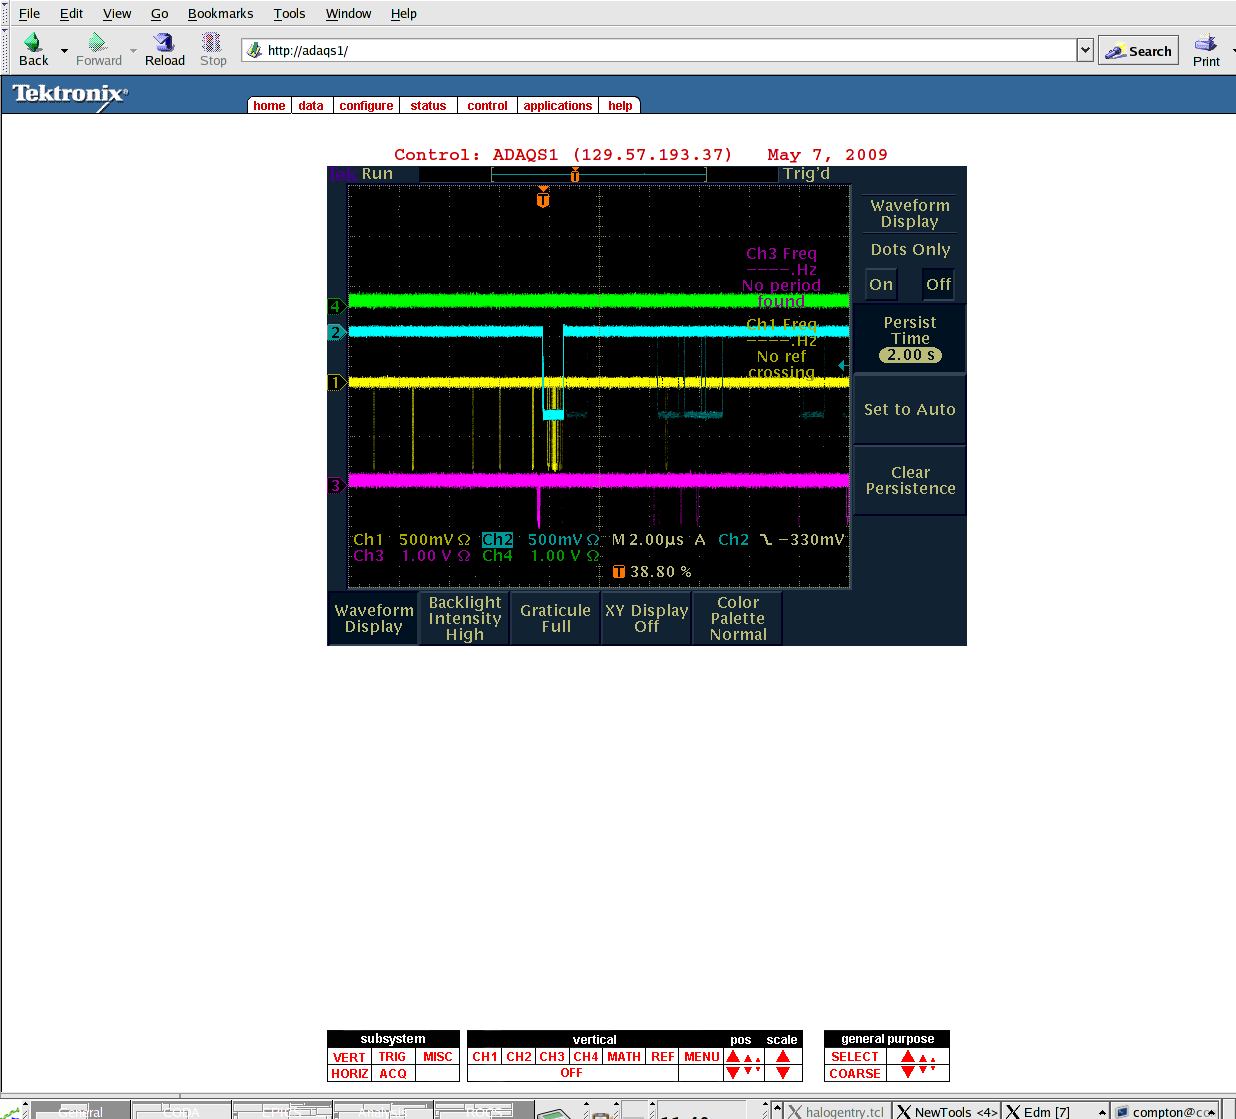Select the HORIZ subsystem button
The height and width of the screenshot is (1119, 1236).
click(x=349, y=1074)
